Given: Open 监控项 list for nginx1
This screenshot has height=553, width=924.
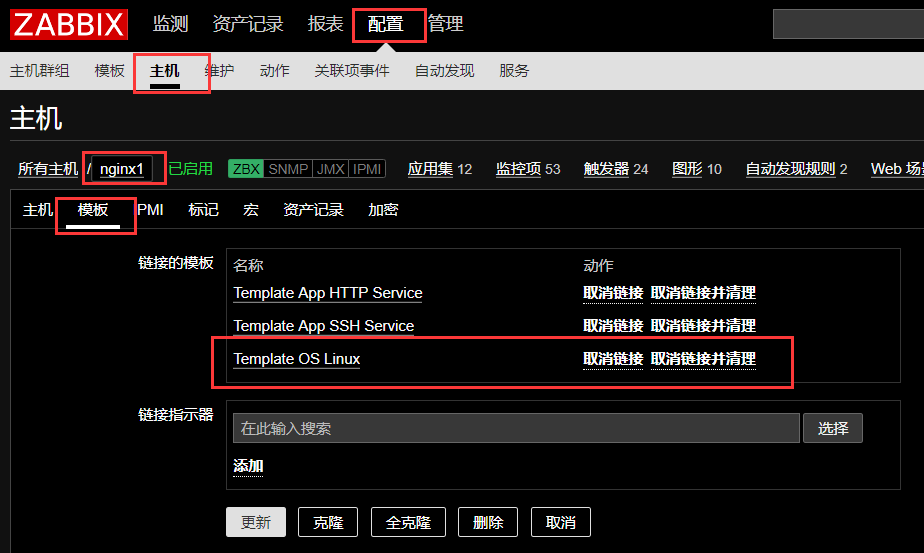Looking at the screenshot, I should click(519, 169).
